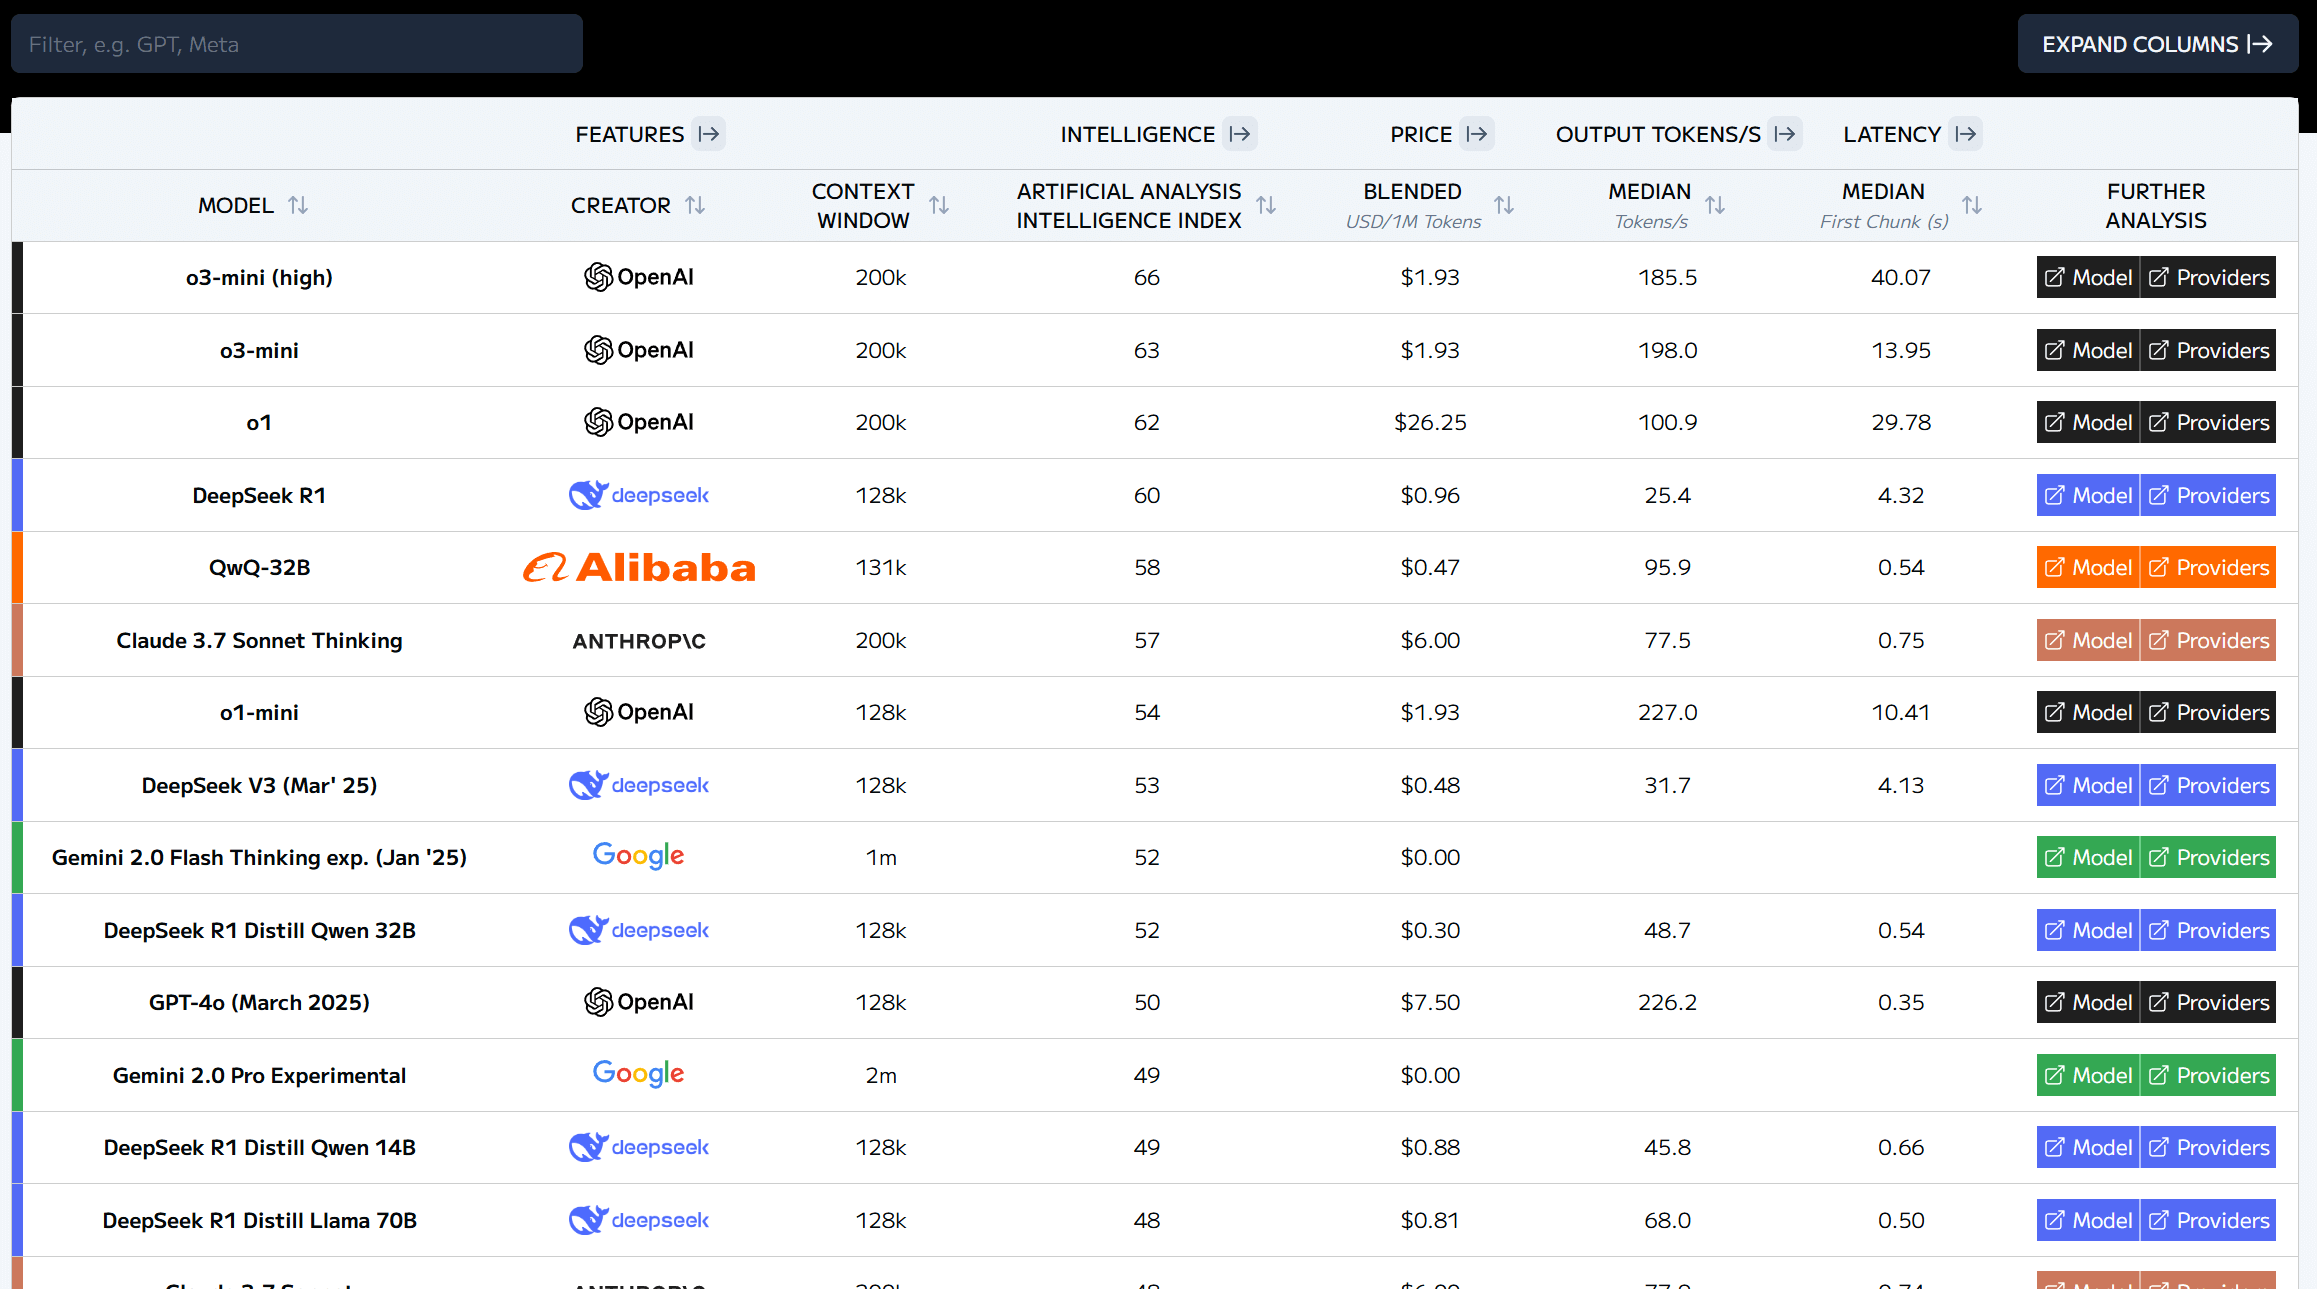Expand the Features column group
Screen dimensions: 2317x1289
coord(709,134)
